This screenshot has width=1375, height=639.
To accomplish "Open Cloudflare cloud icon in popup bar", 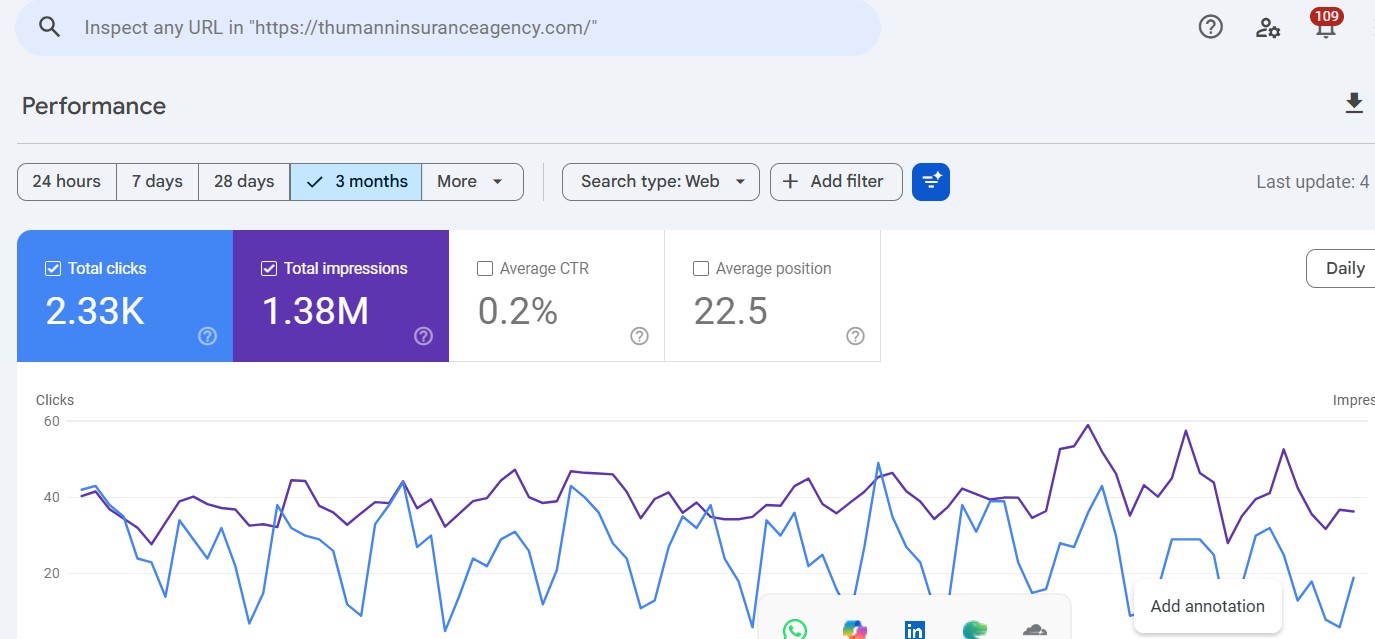I will (1035, 630).
